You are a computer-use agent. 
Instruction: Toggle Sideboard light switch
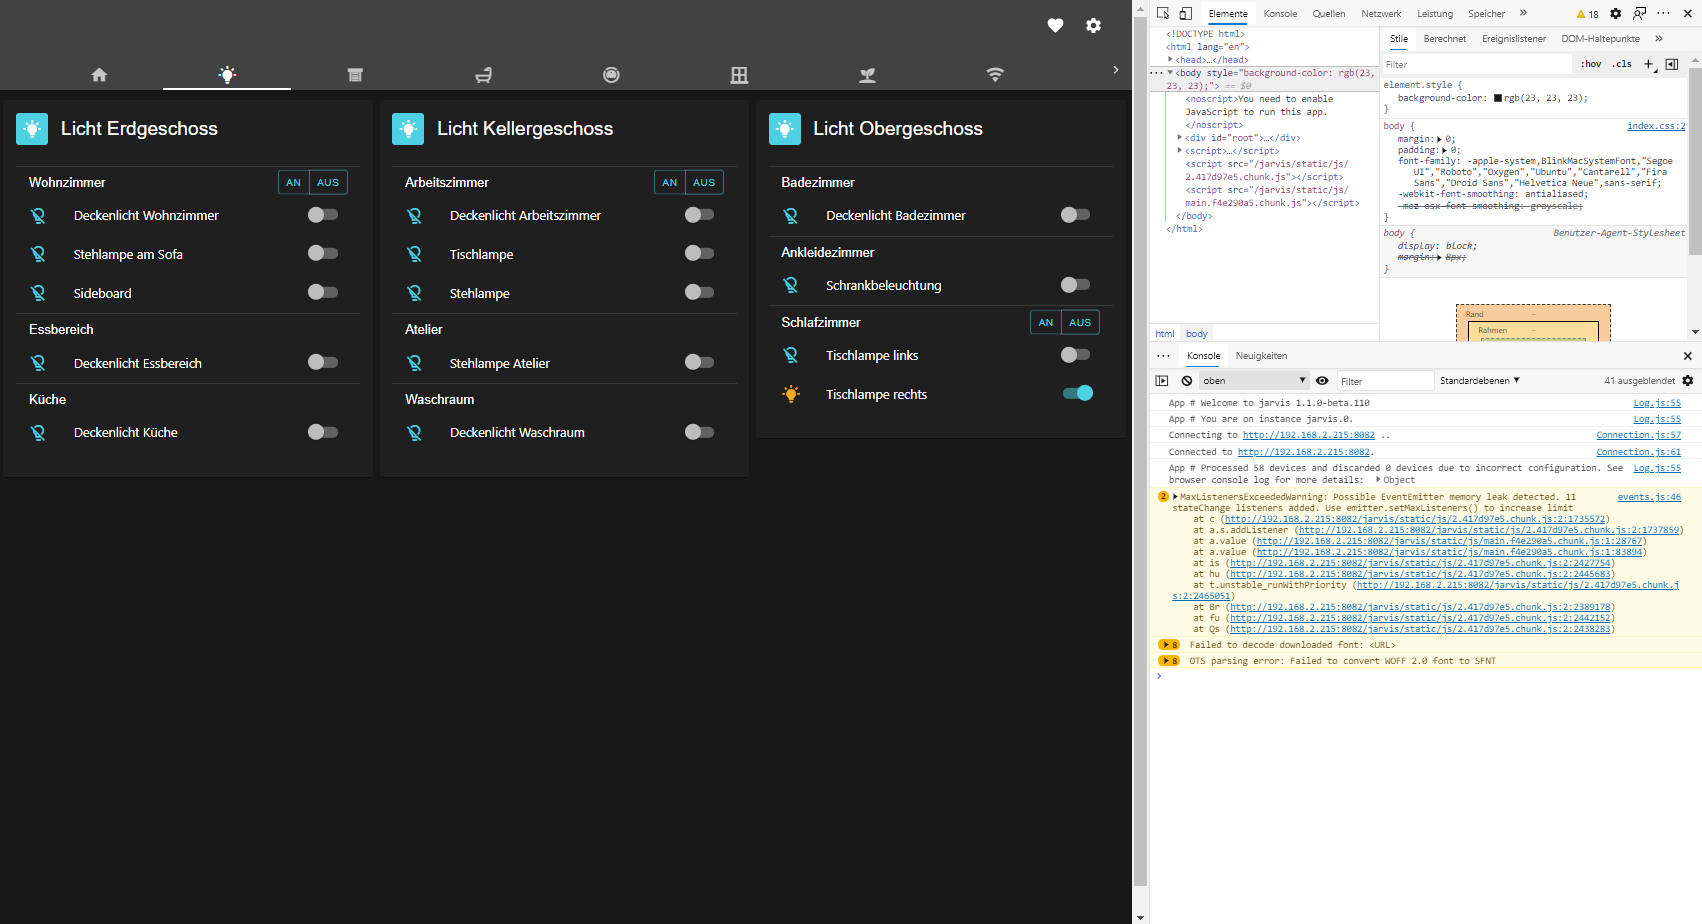[x=323, y=292]
